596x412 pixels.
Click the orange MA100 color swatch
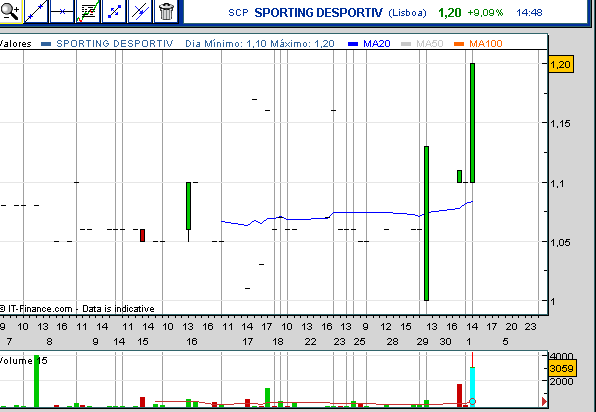[459, 44]
